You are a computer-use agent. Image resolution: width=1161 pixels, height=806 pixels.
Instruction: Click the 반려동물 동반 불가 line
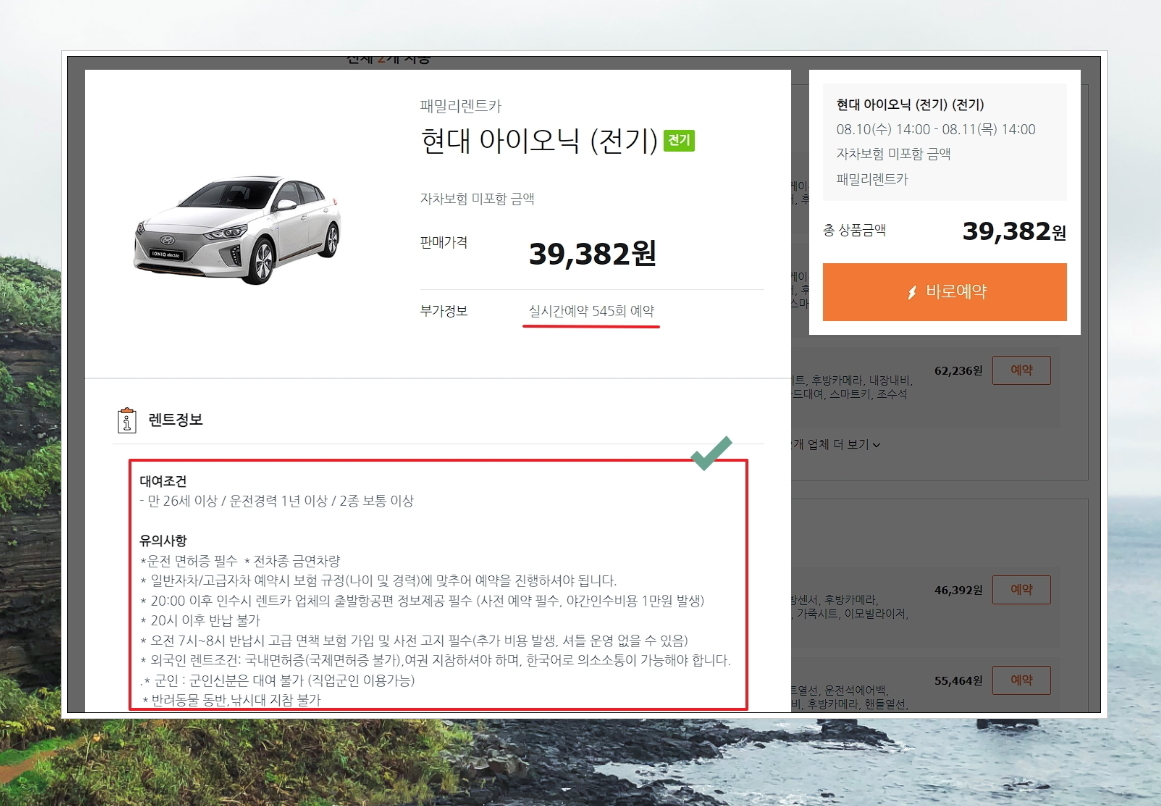pos(232,699)
